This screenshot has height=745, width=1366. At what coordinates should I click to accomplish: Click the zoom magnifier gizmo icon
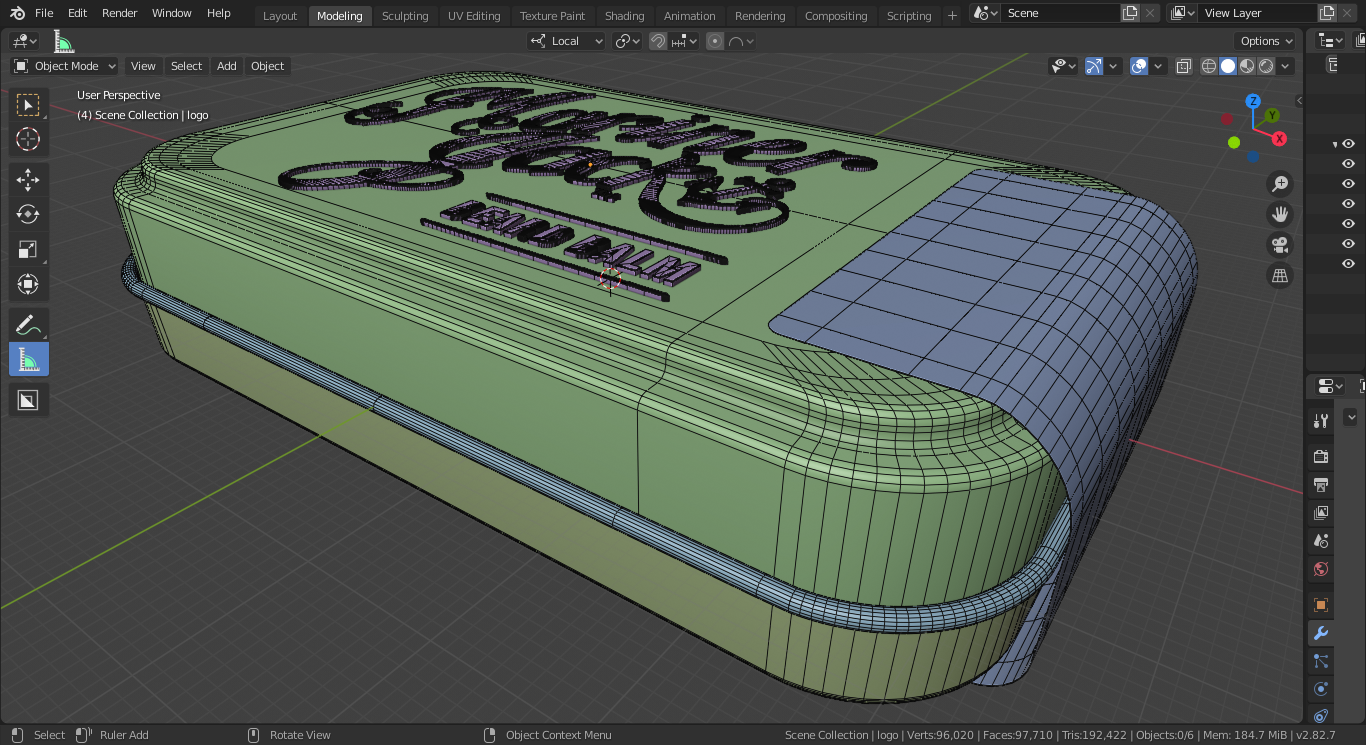tap(1279, 184)
